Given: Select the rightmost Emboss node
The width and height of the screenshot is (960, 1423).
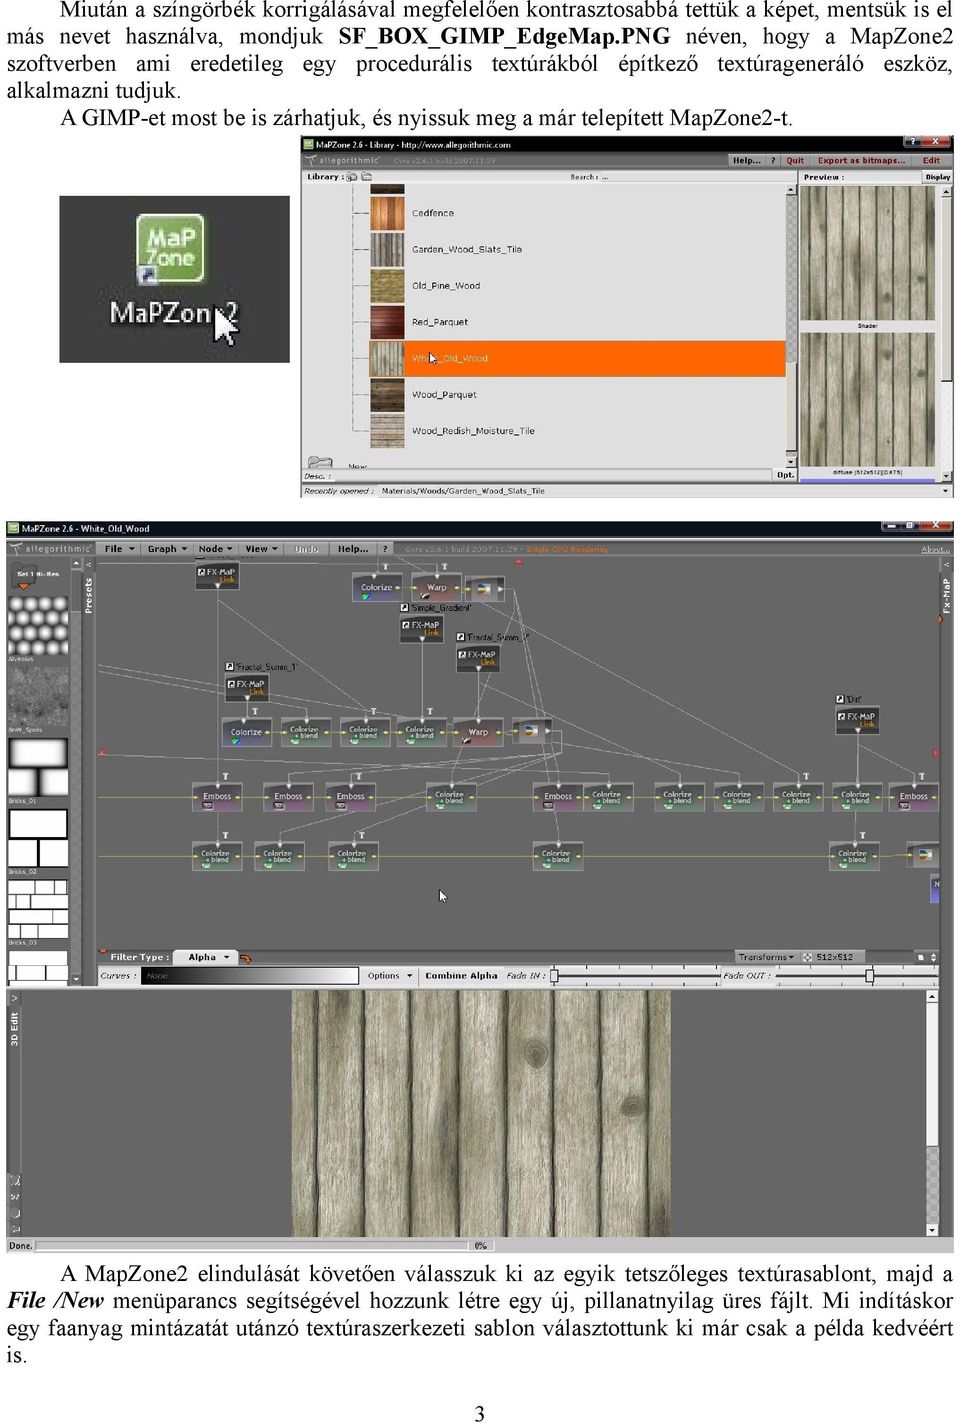Looking at the screenshot, I should 914,797.
